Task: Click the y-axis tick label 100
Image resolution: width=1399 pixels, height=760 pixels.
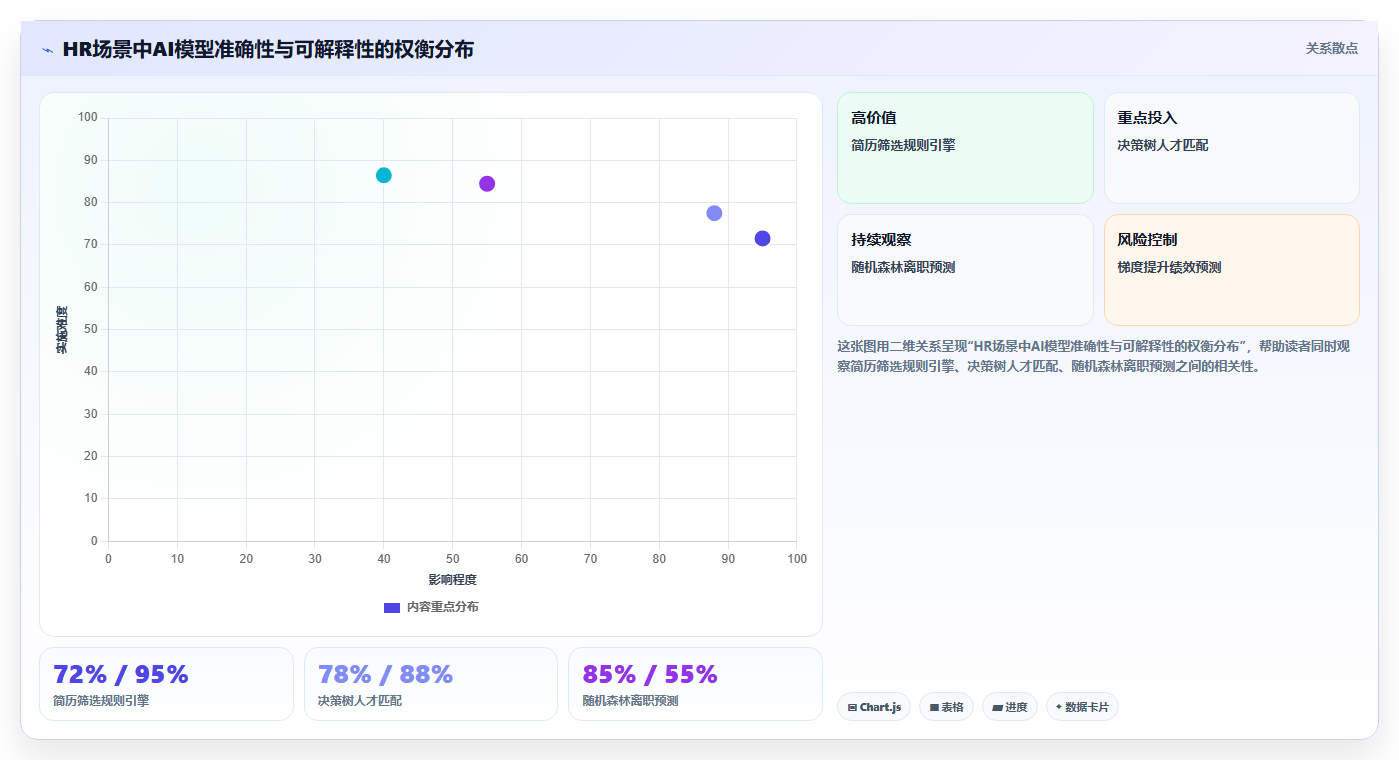Action: (x=88, y=118)
